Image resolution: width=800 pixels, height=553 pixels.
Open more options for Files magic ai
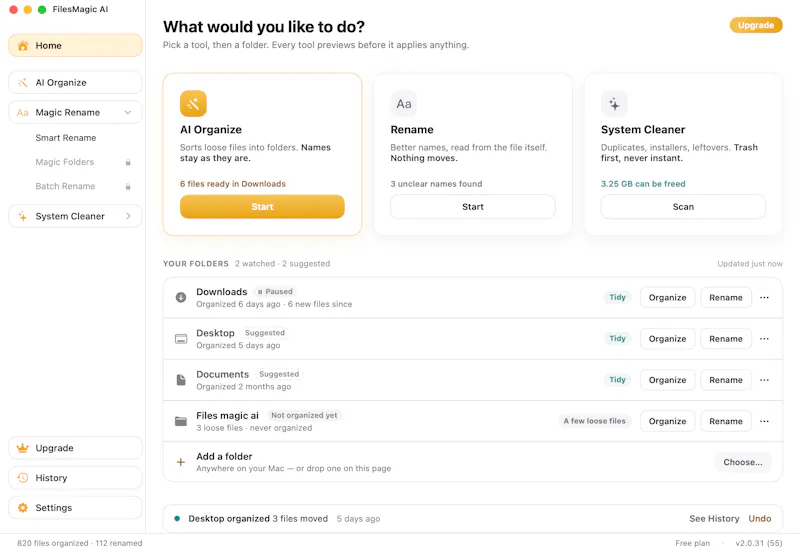[x=764, y=421]
